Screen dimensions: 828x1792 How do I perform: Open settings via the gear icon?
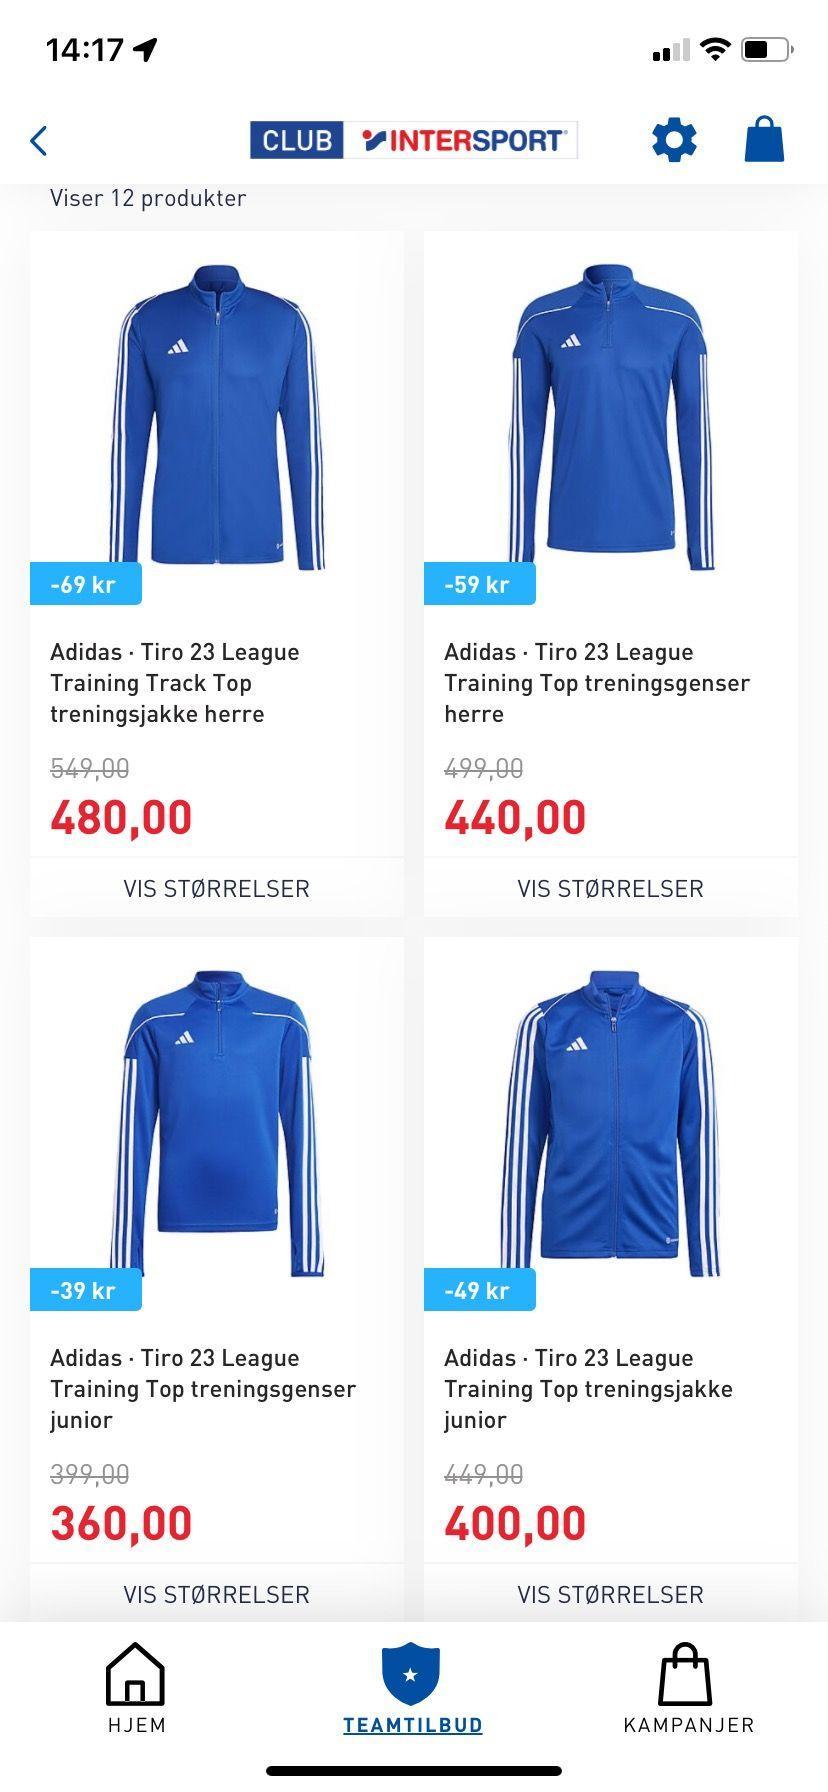click(674, 140)
